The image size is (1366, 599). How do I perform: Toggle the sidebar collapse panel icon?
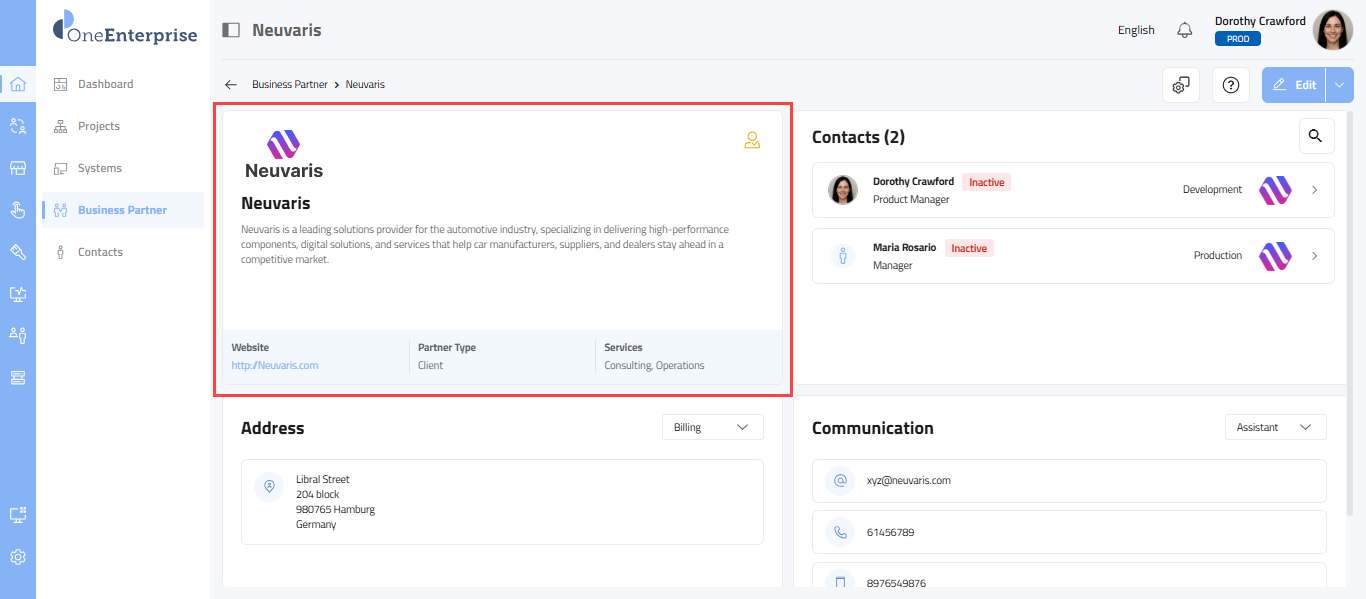(x=231, y=30)
